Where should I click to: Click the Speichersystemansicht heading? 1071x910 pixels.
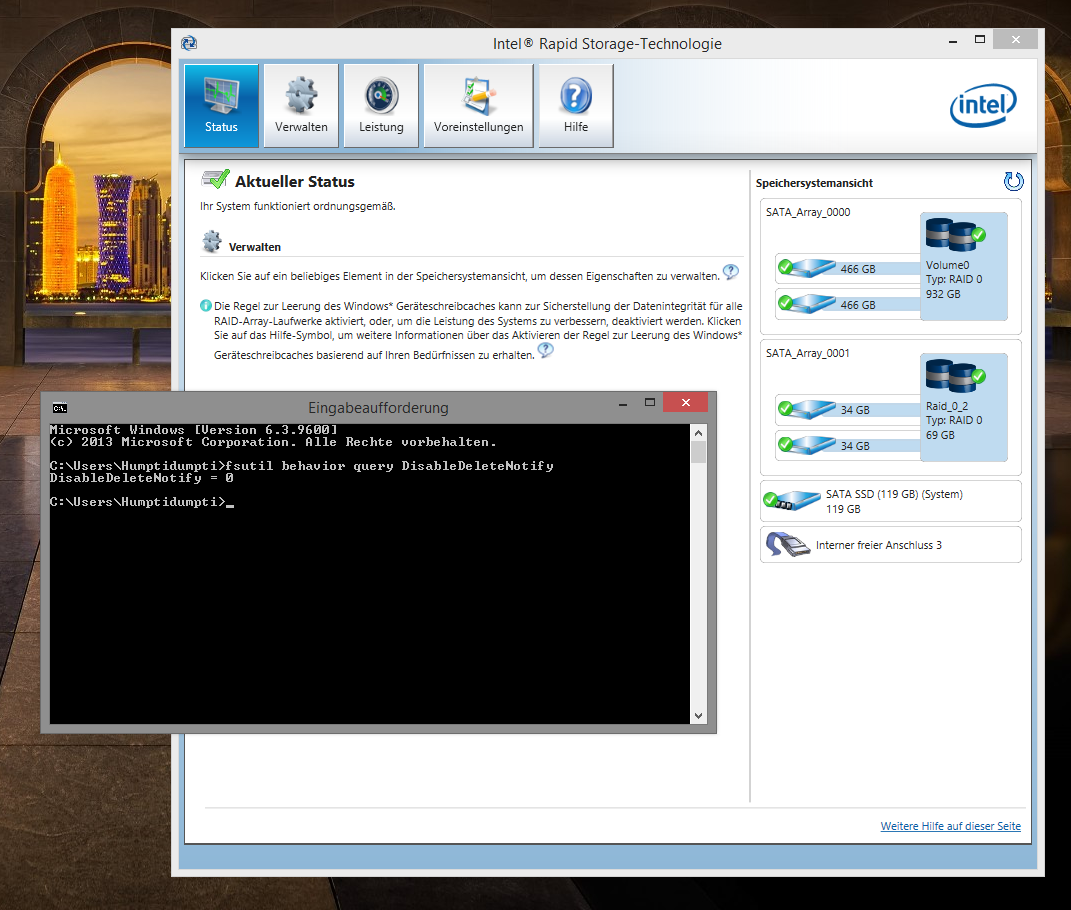click(x=814, y=183)
